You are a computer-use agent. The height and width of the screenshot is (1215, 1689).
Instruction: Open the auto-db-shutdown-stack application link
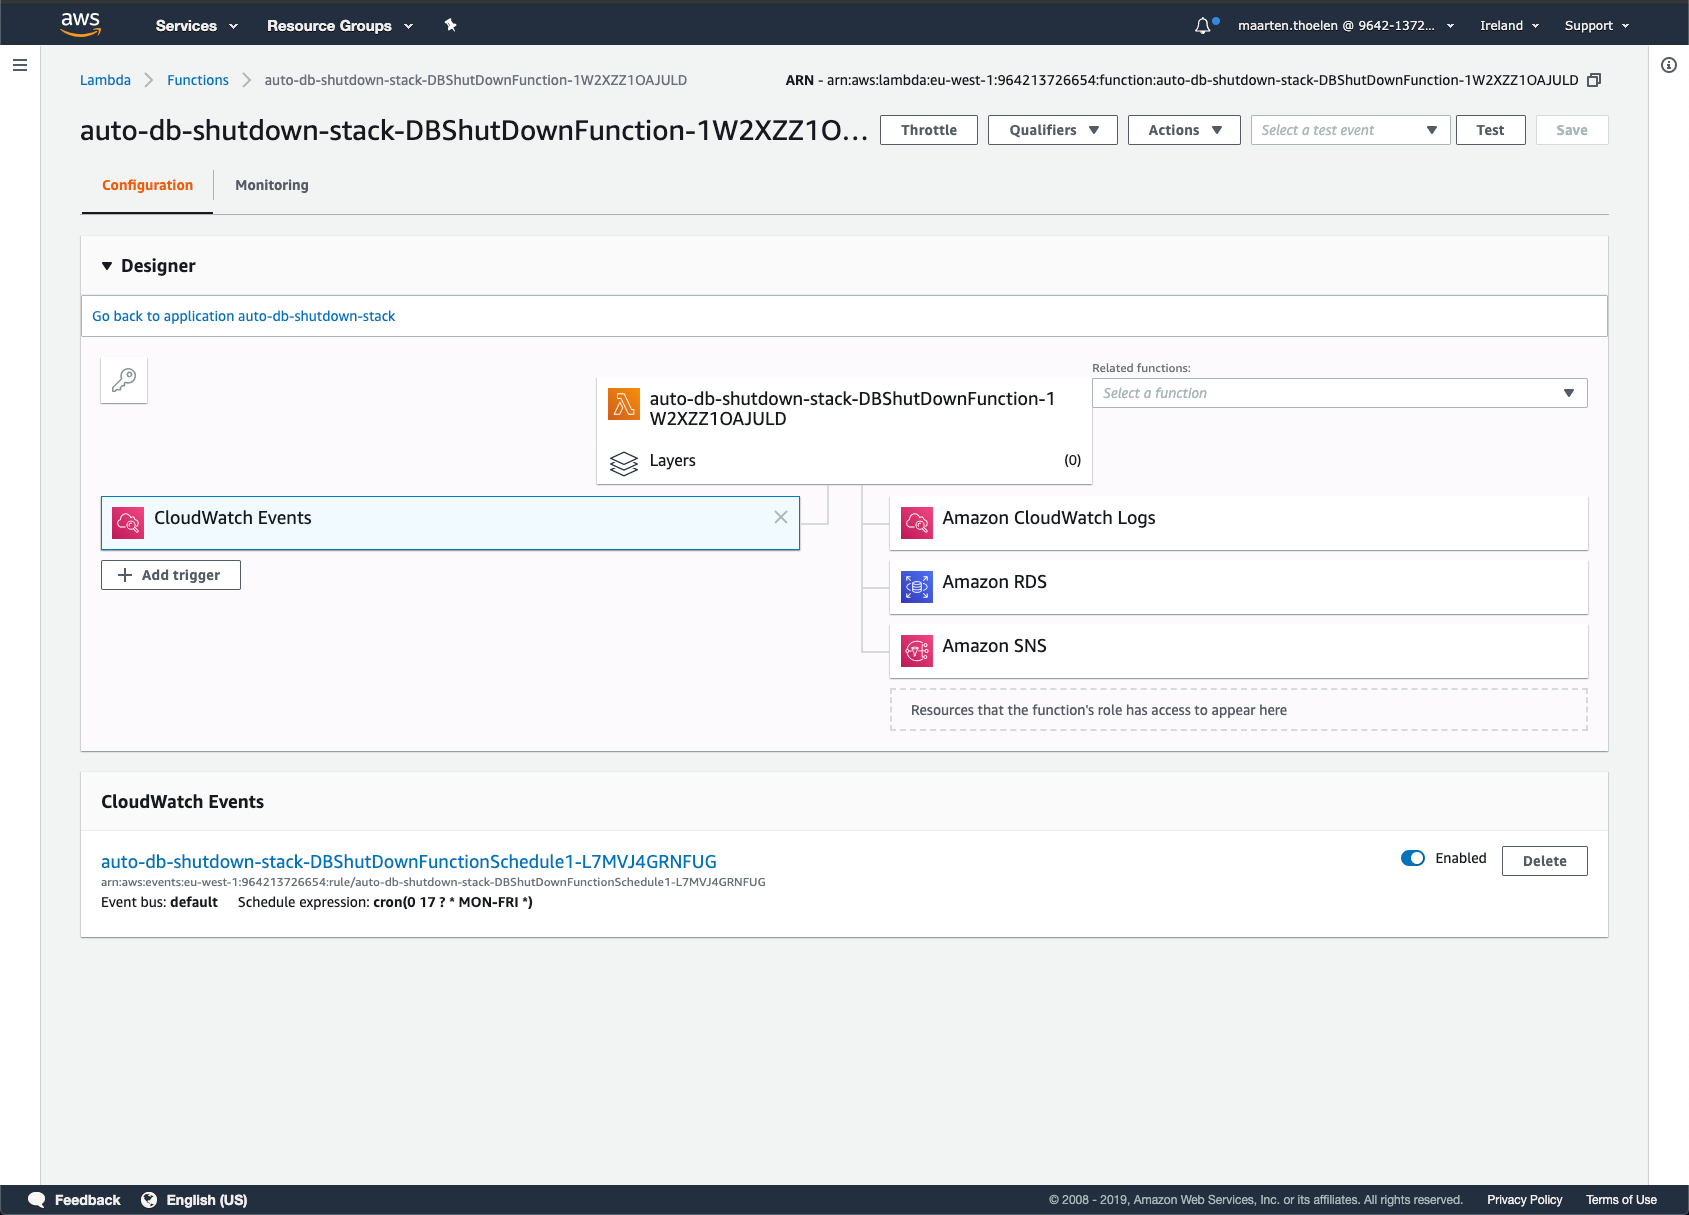[x=243, y=316]
